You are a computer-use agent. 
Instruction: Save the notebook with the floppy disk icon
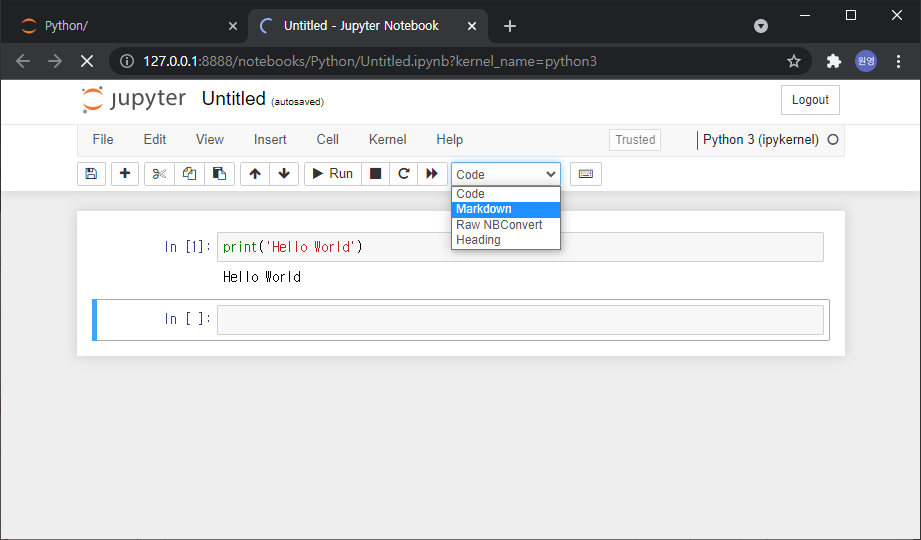click(91, 174)
